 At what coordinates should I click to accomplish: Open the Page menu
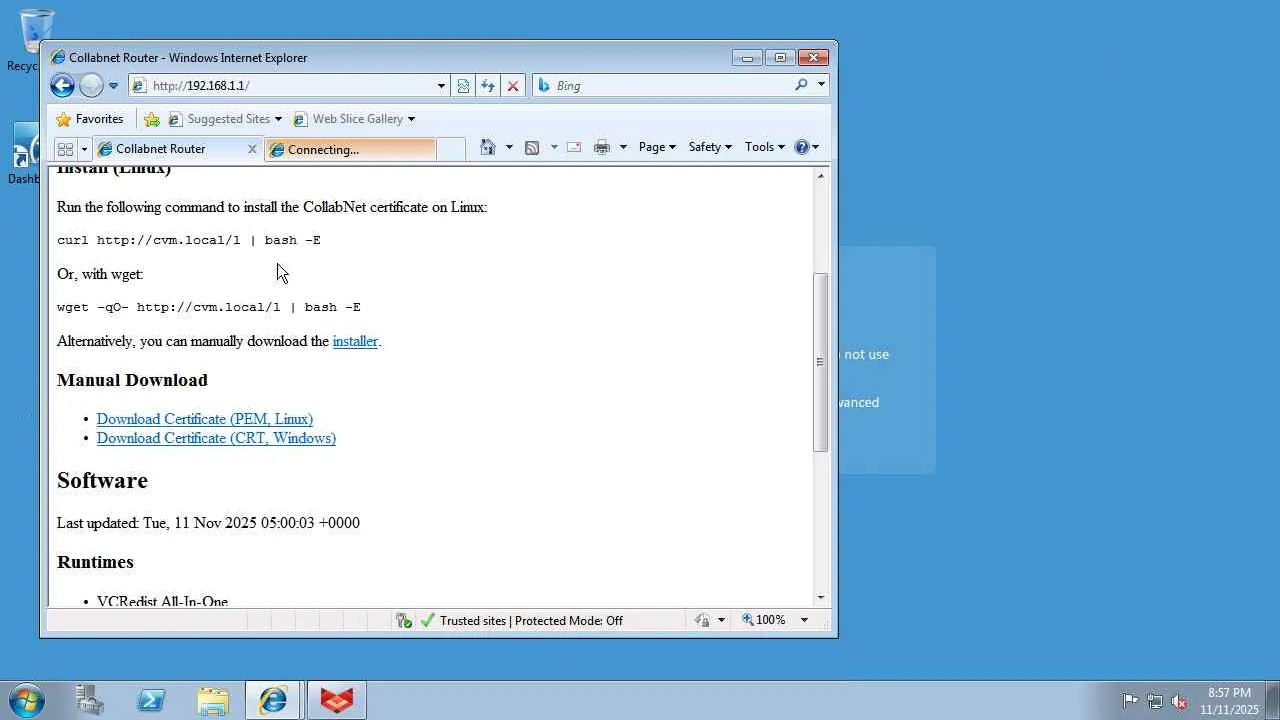(657, 147)
